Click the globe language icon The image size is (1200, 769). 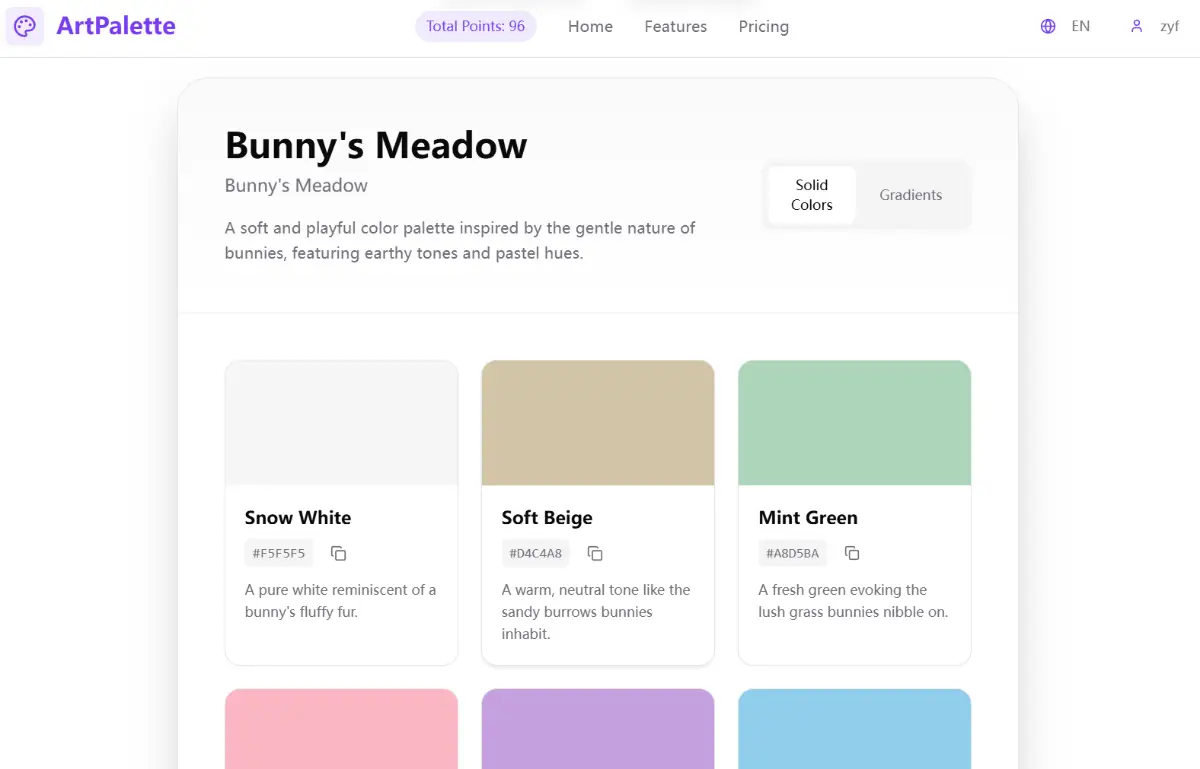tap(1048, 27)
